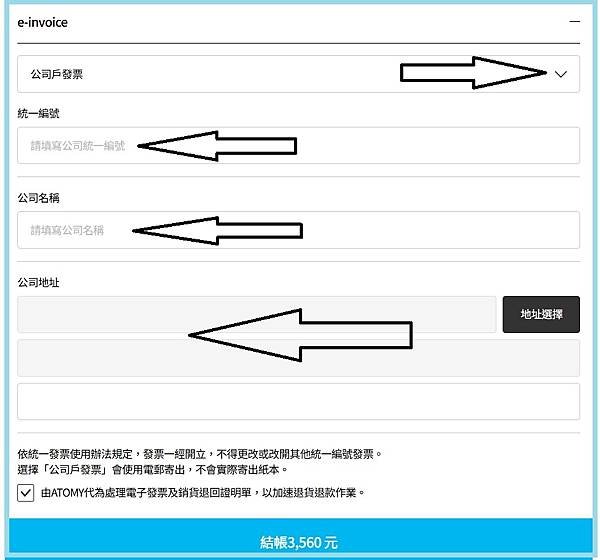Toggle the ATOMY e-invoice consent checkbox
The width and height of the screenshot is (600, 560).
(26, 493)
